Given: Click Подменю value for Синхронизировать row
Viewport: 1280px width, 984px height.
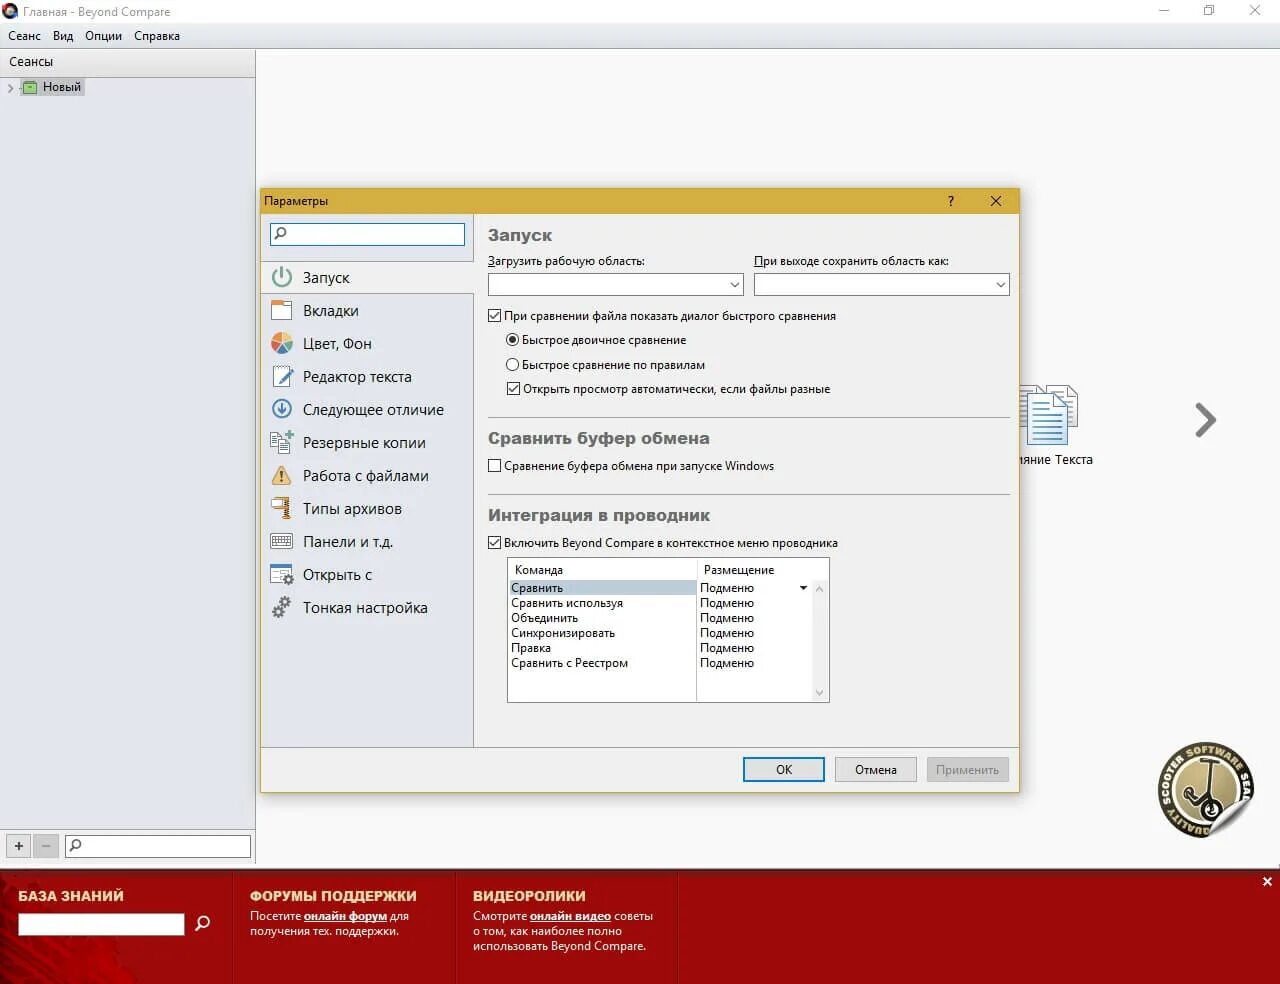Looking at the screenshot, I should [727, 633].
